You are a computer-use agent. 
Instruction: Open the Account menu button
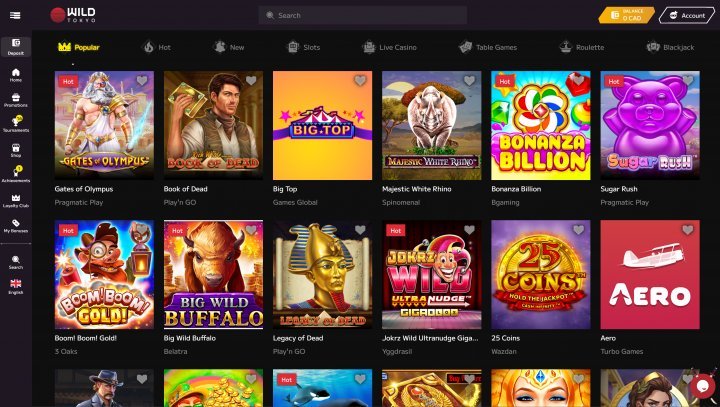click(687, 15)
